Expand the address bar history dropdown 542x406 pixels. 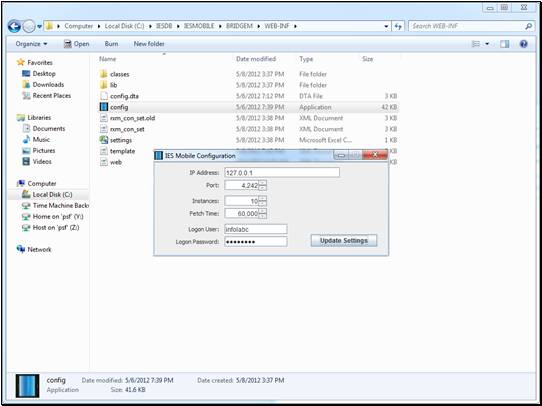(x=386, y=26)
